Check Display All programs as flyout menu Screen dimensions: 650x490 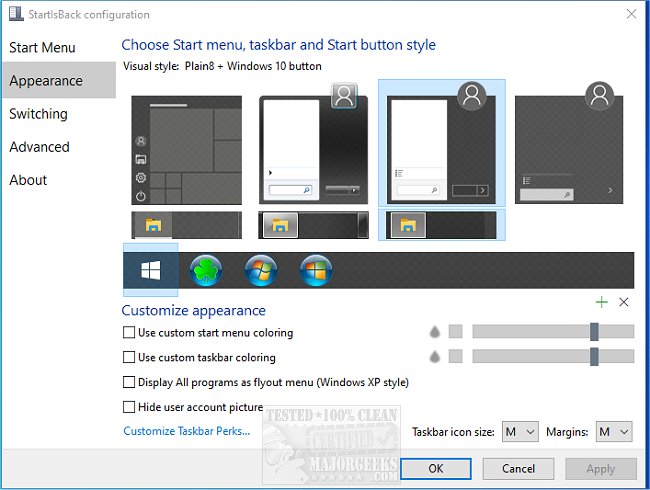pos(129,382)
